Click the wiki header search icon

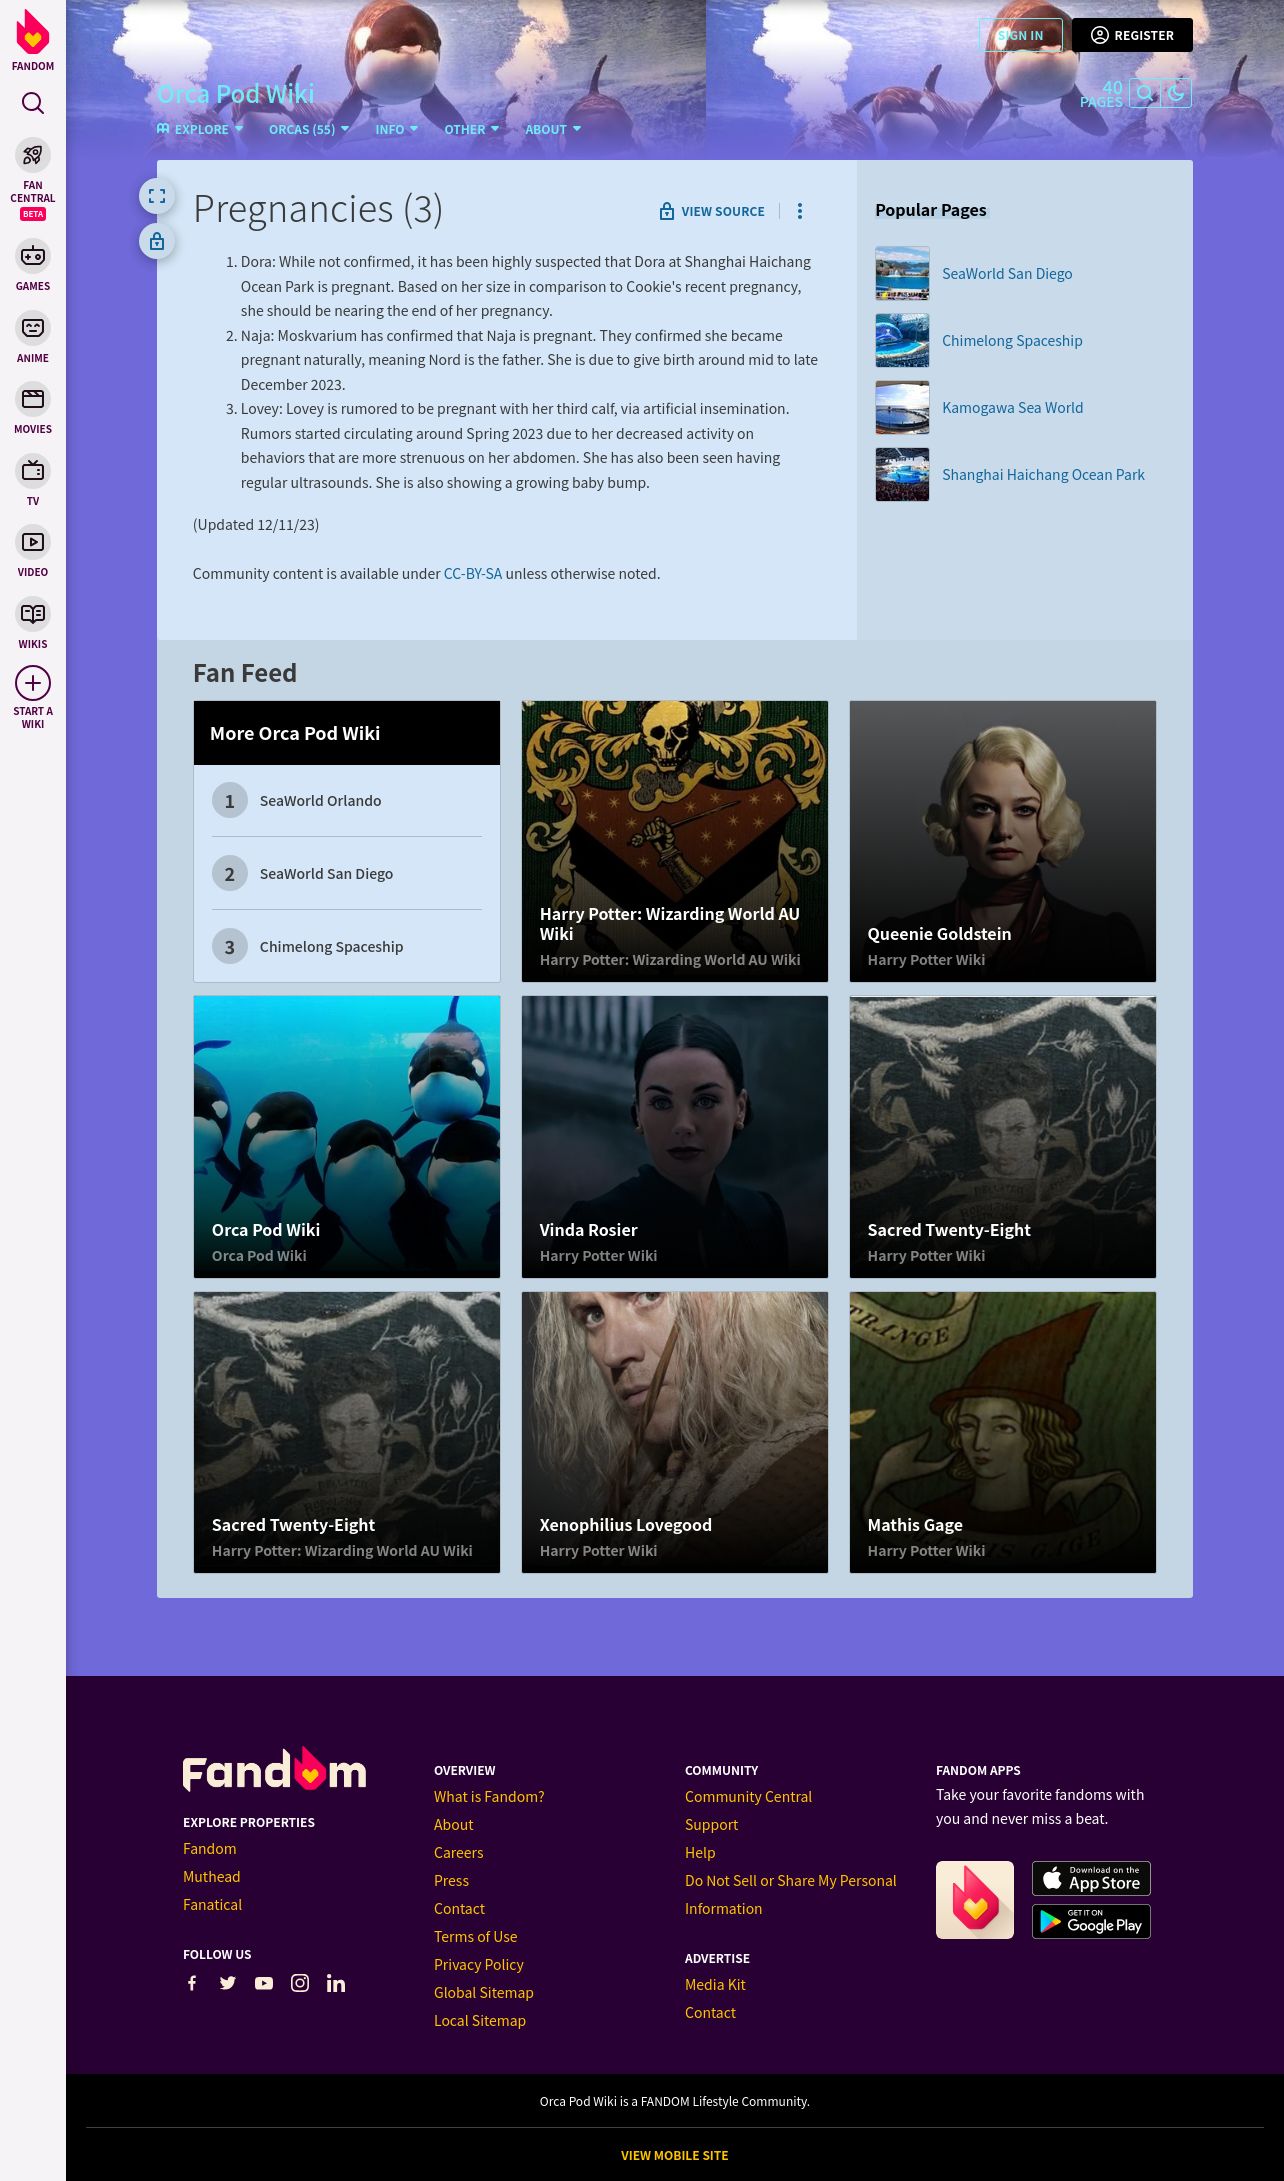[1144, 93]
